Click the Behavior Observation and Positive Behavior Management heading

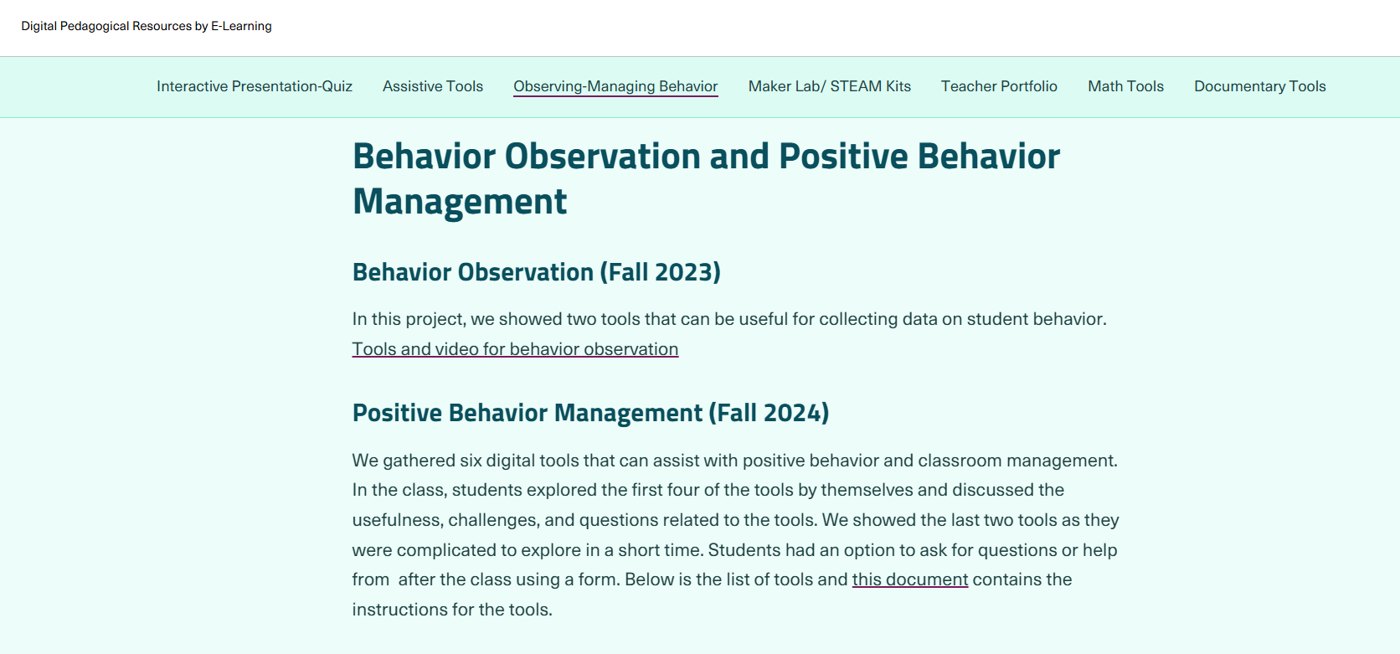pyautogui.click(x=706, y=178)
